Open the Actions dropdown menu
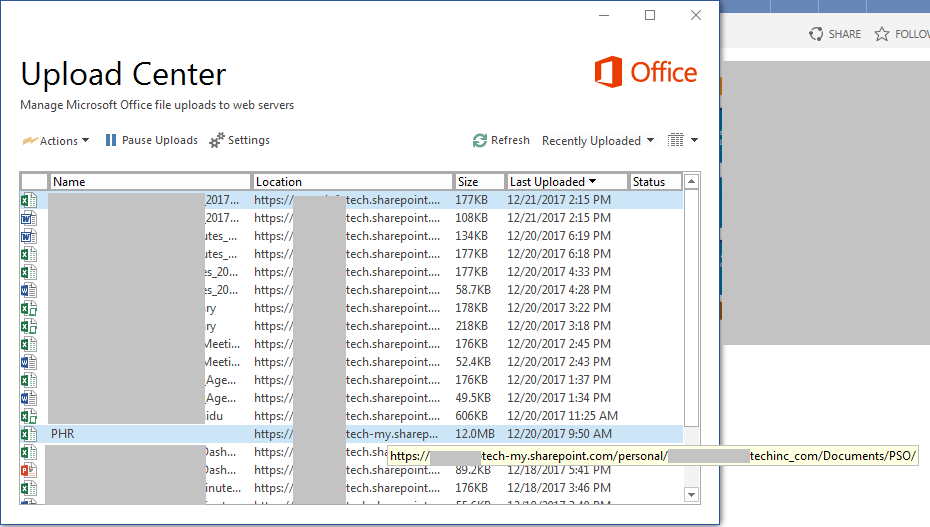The height and width of the screenshot is (527, 930). click(56, 140)
